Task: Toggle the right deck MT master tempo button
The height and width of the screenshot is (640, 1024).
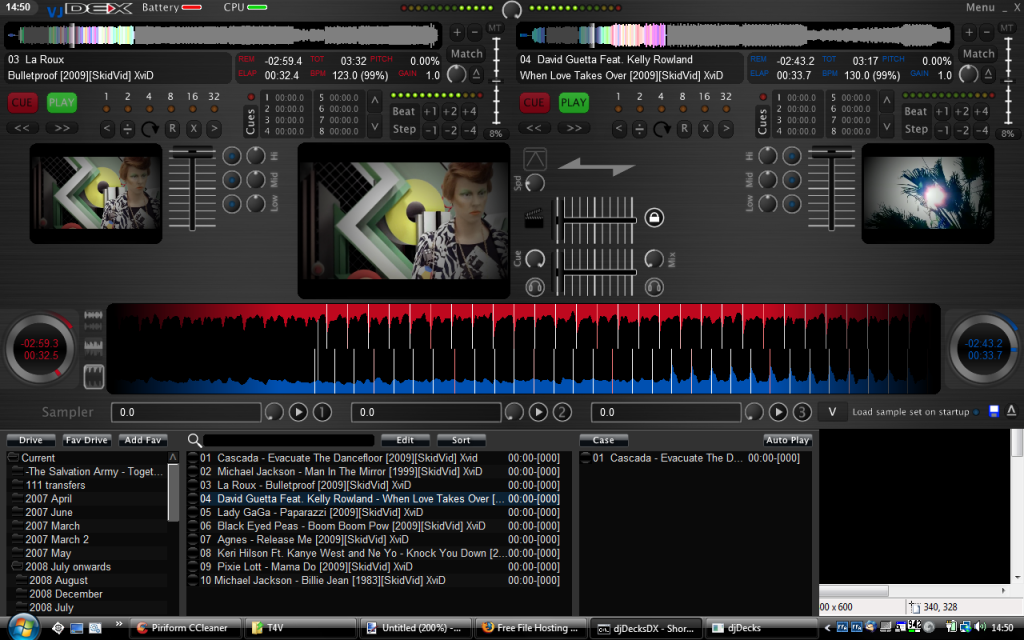Action: click(x=1007, y=29)
